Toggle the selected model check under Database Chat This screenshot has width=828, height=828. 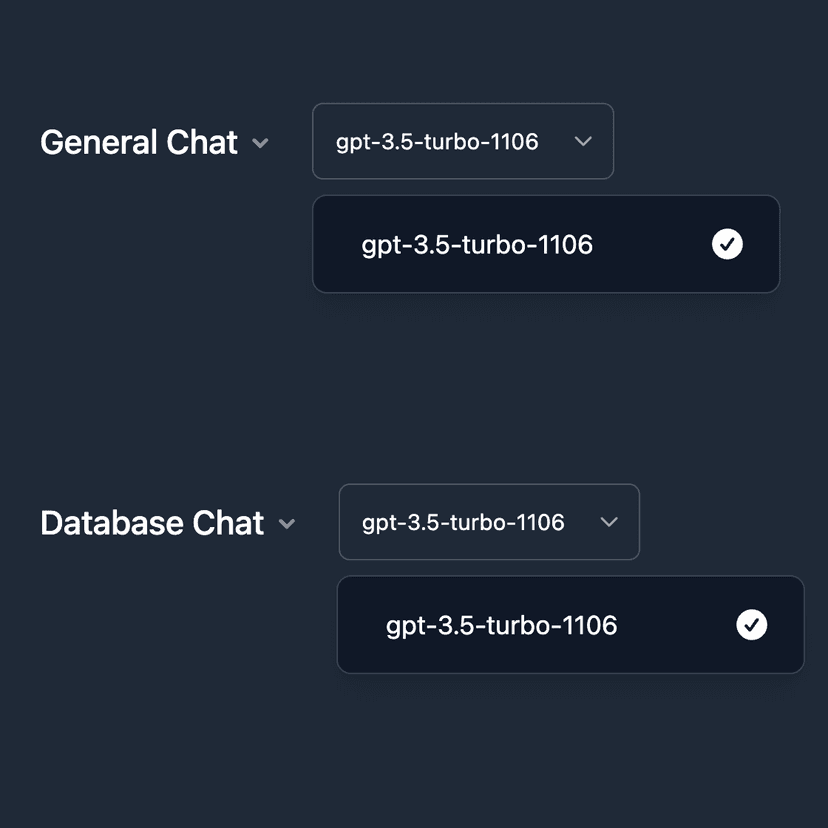tap(751, 625)
